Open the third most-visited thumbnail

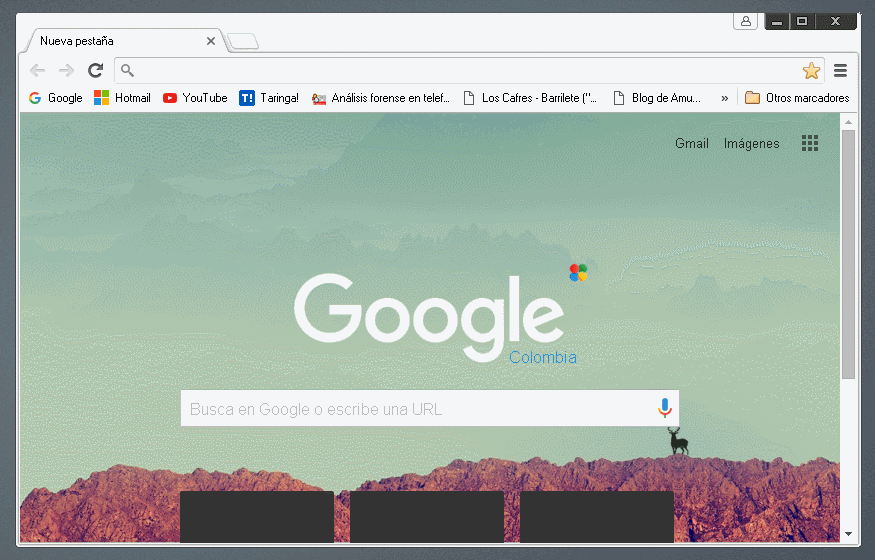pyautogui.click(x=597, y=516)
